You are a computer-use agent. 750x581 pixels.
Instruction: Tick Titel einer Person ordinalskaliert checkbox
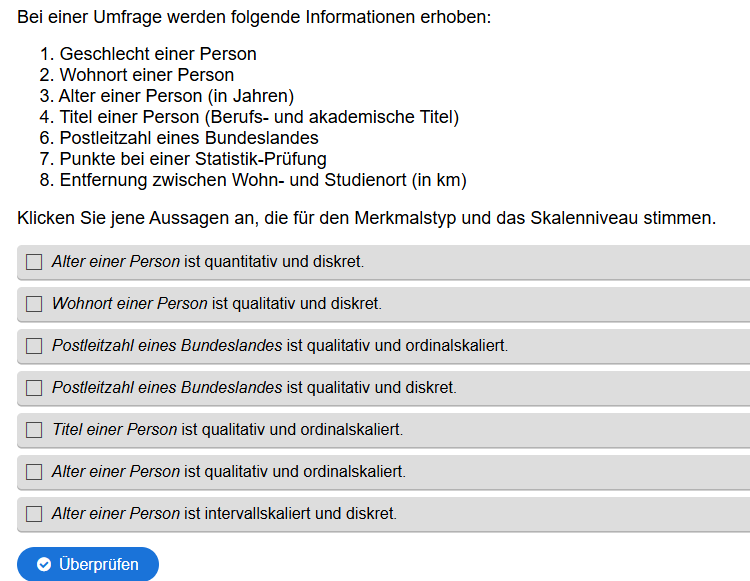coord(34,430)
